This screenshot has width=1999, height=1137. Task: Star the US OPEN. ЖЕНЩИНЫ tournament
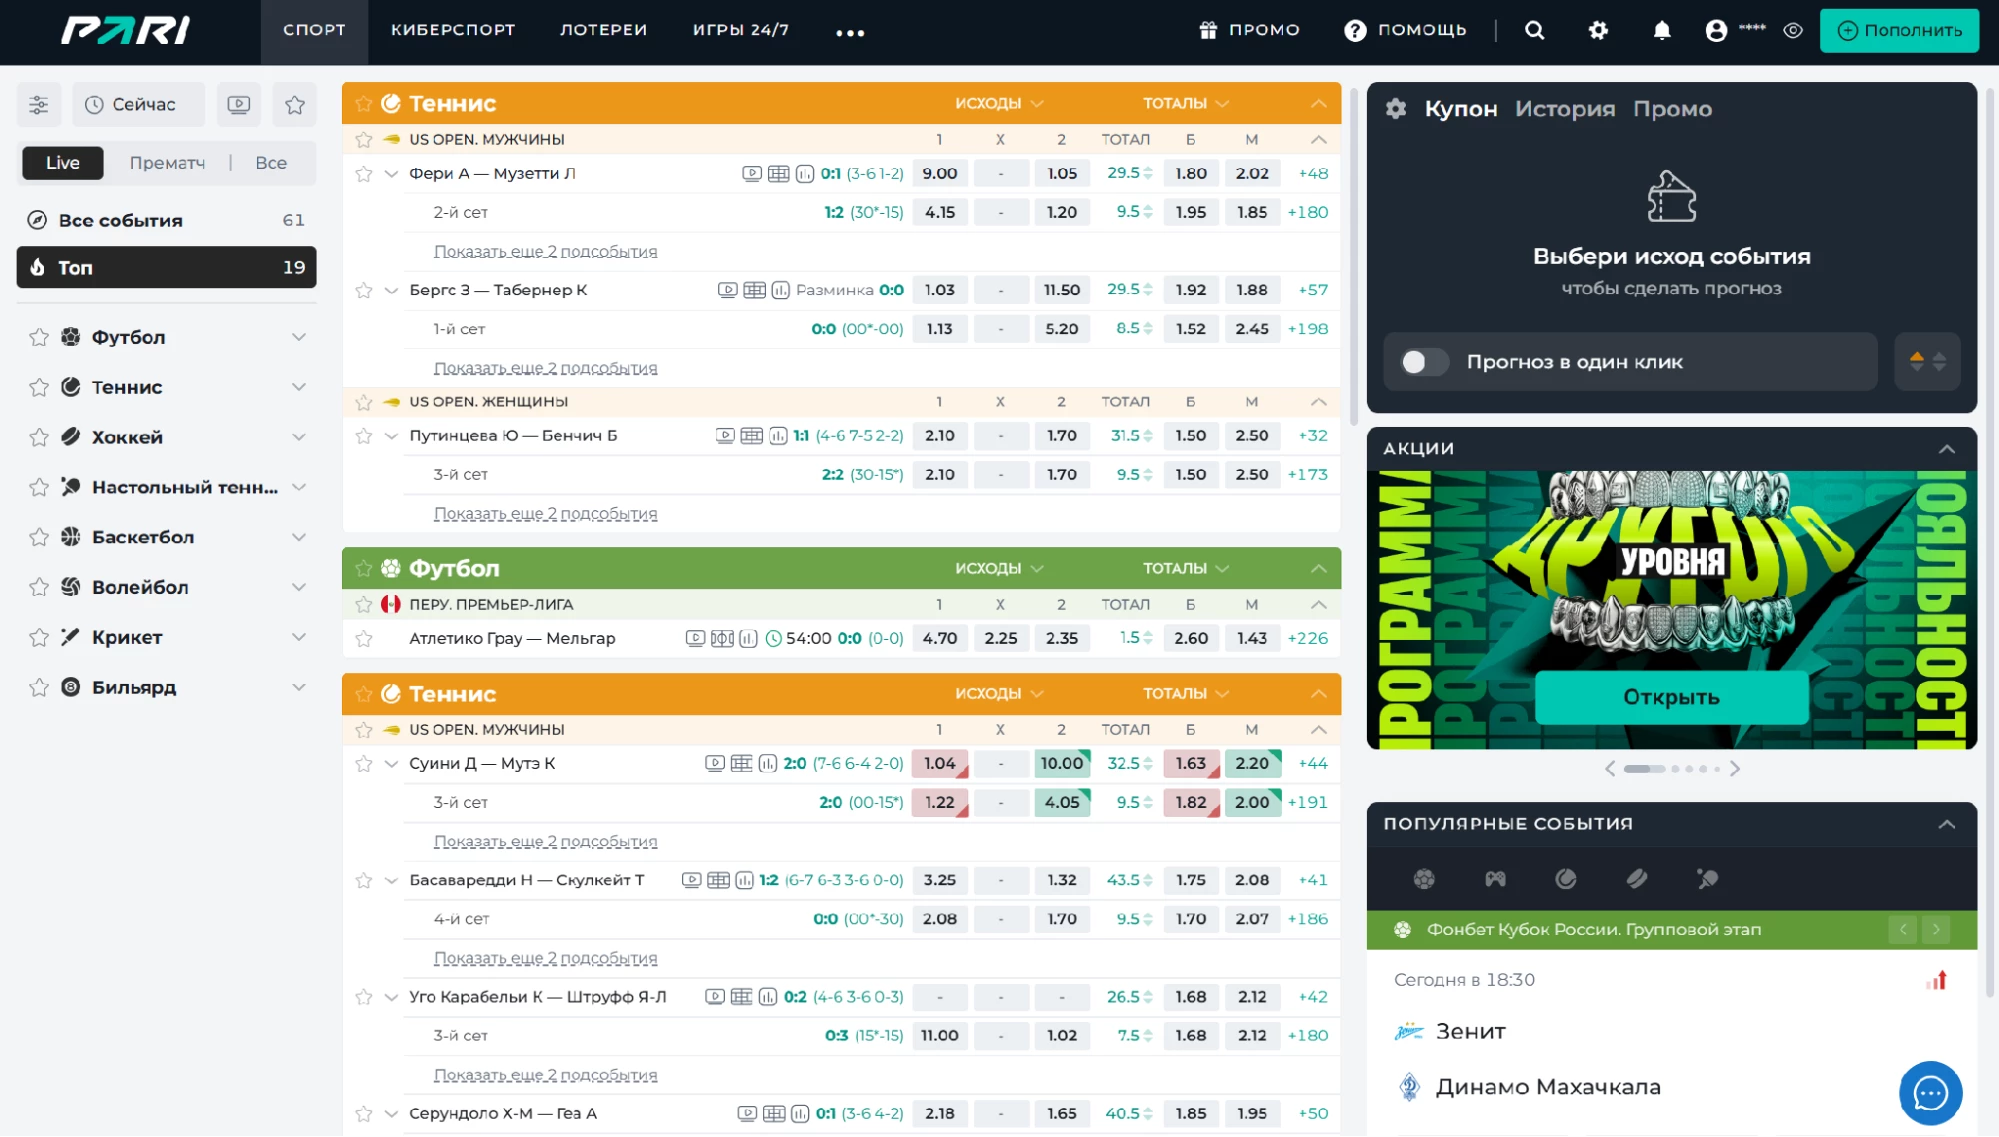click(x=364, y=402)
